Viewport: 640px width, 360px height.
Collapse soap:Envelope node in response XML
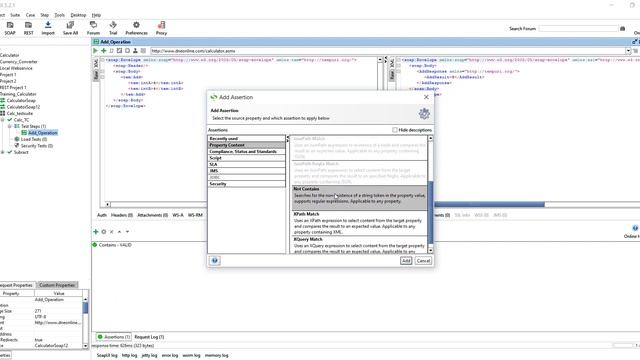click(399, 60)
